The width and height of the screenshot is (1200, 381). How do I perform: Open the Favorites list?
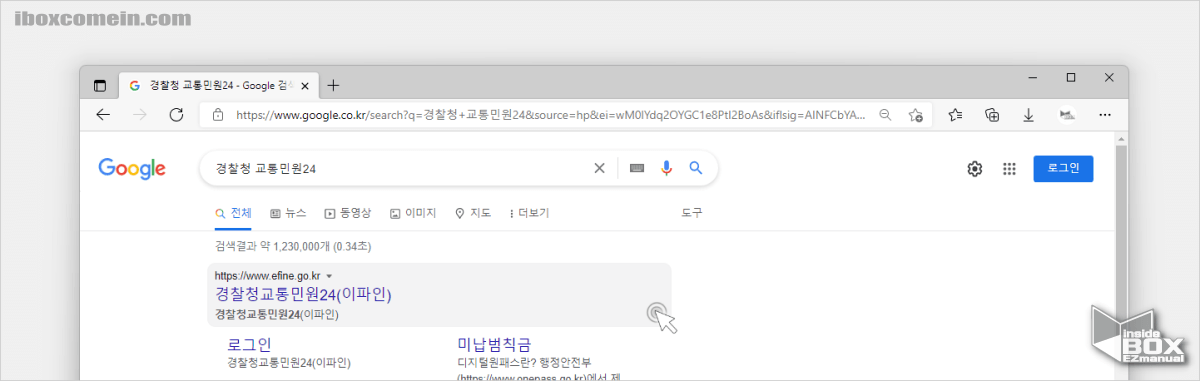coord(955,115)
